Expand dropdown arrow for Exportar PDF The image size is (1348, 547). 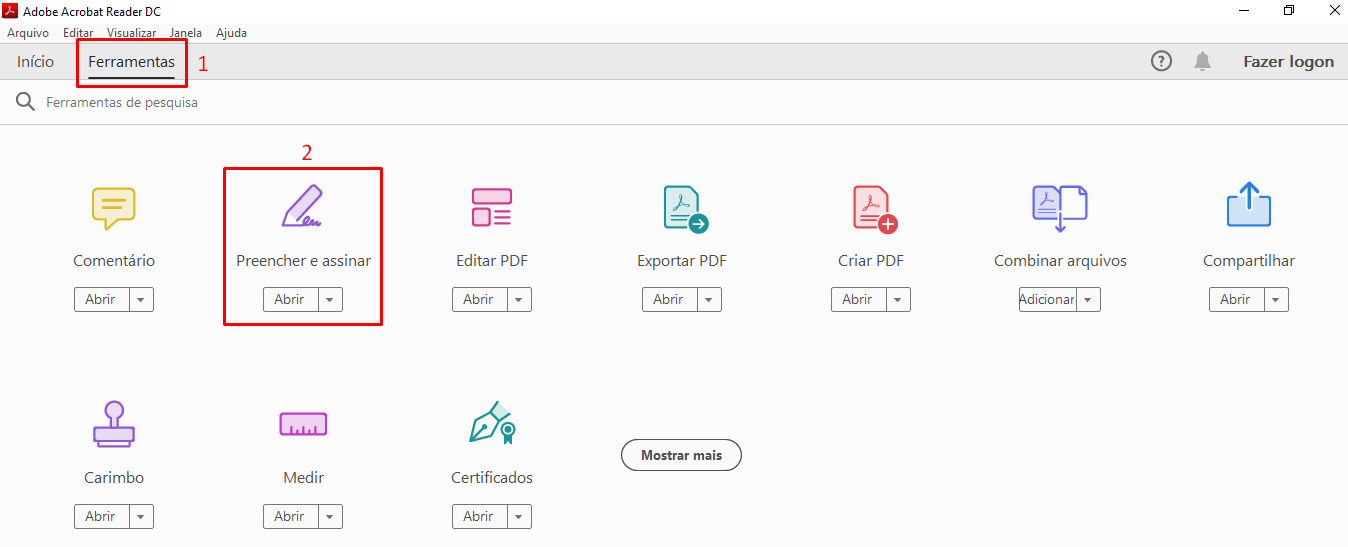(x=709, y=300)
